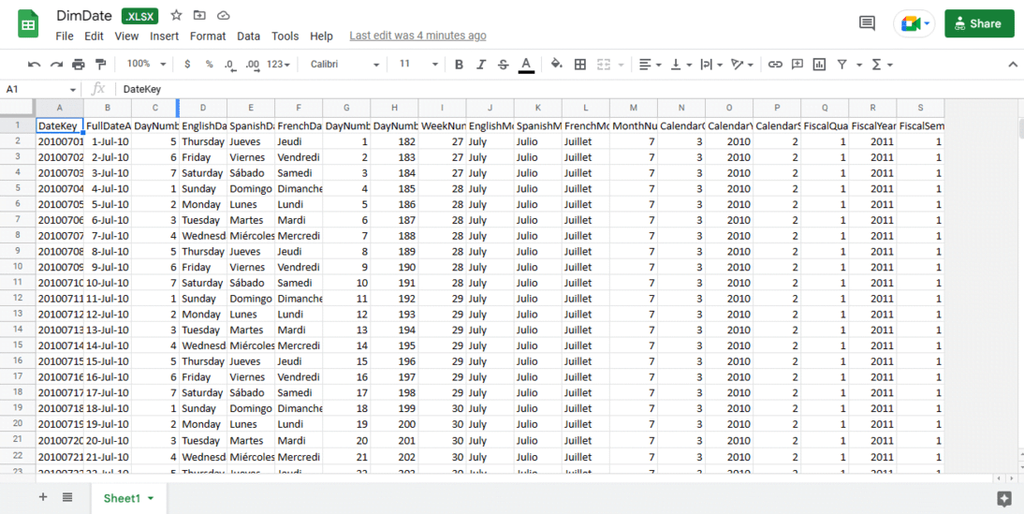Click the Undo arrow icon
The image size is (1024, 514).
[x=35, y=64]
